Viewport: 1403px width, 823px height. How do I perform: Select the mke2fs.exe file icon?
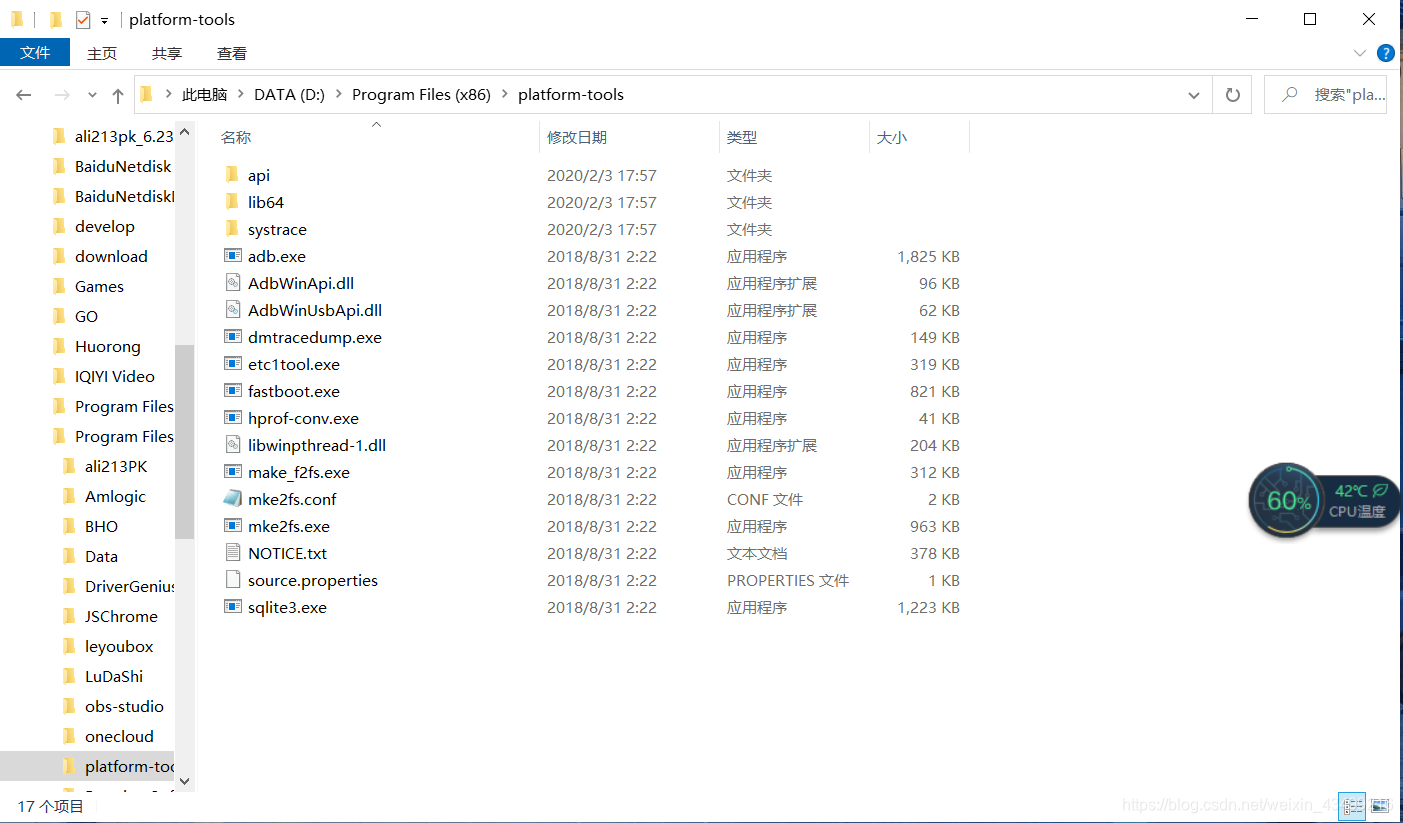[232, 526]
